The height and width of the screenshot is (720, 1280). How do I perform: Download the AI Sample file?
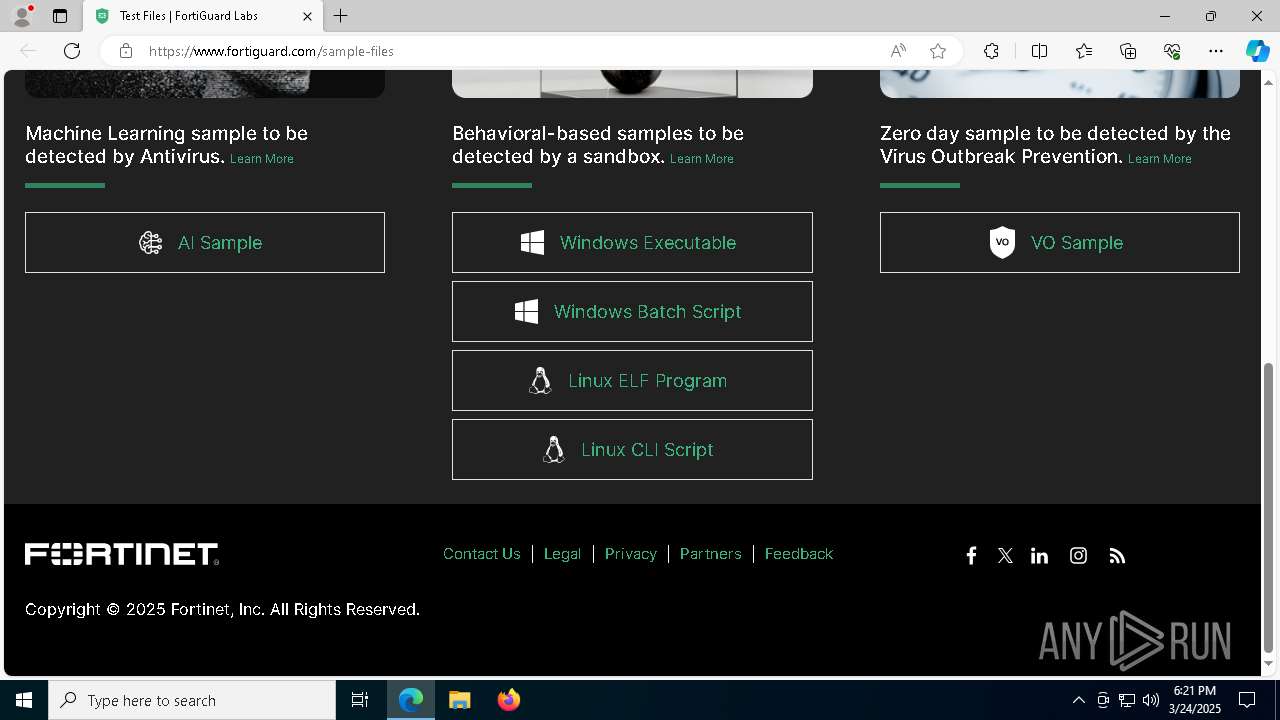(x=205, y=242)
